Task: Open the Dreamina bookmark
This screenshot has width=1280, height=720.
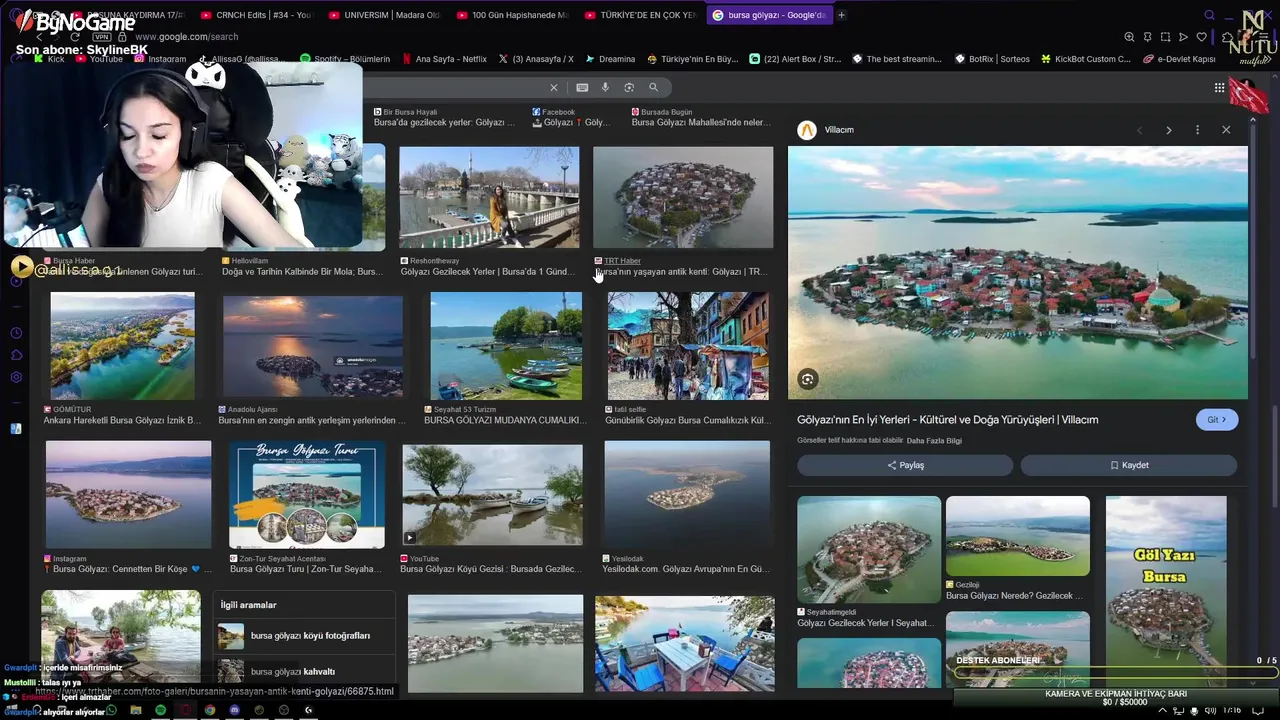Action: click(x=610, y=59)
